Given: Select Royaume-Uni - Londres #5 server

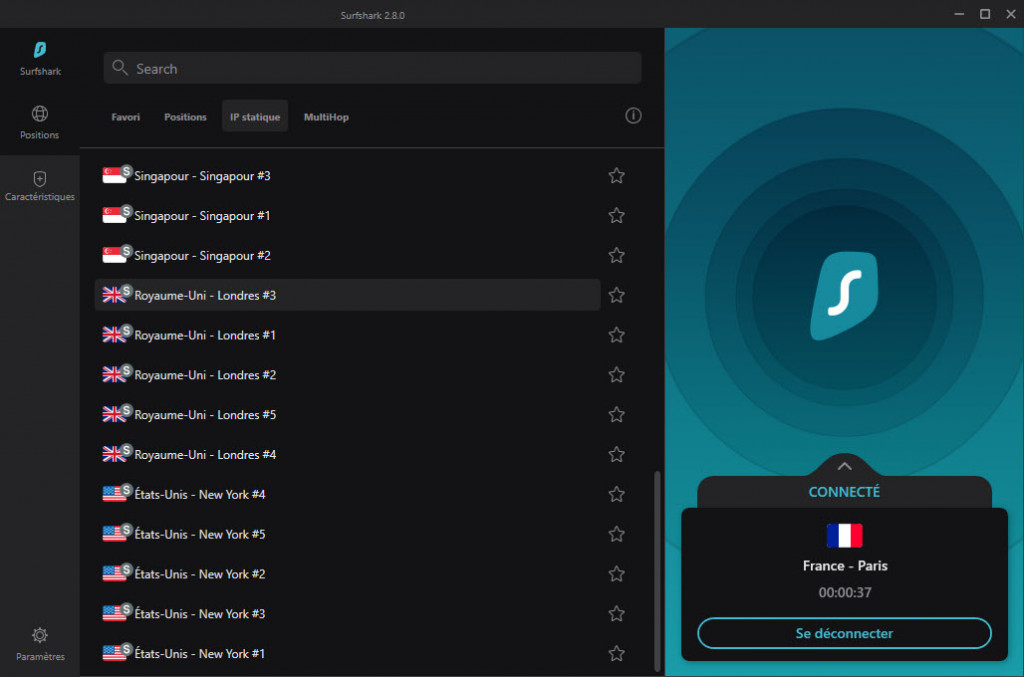Looking at the screenshot, I should tap(347, 415).
